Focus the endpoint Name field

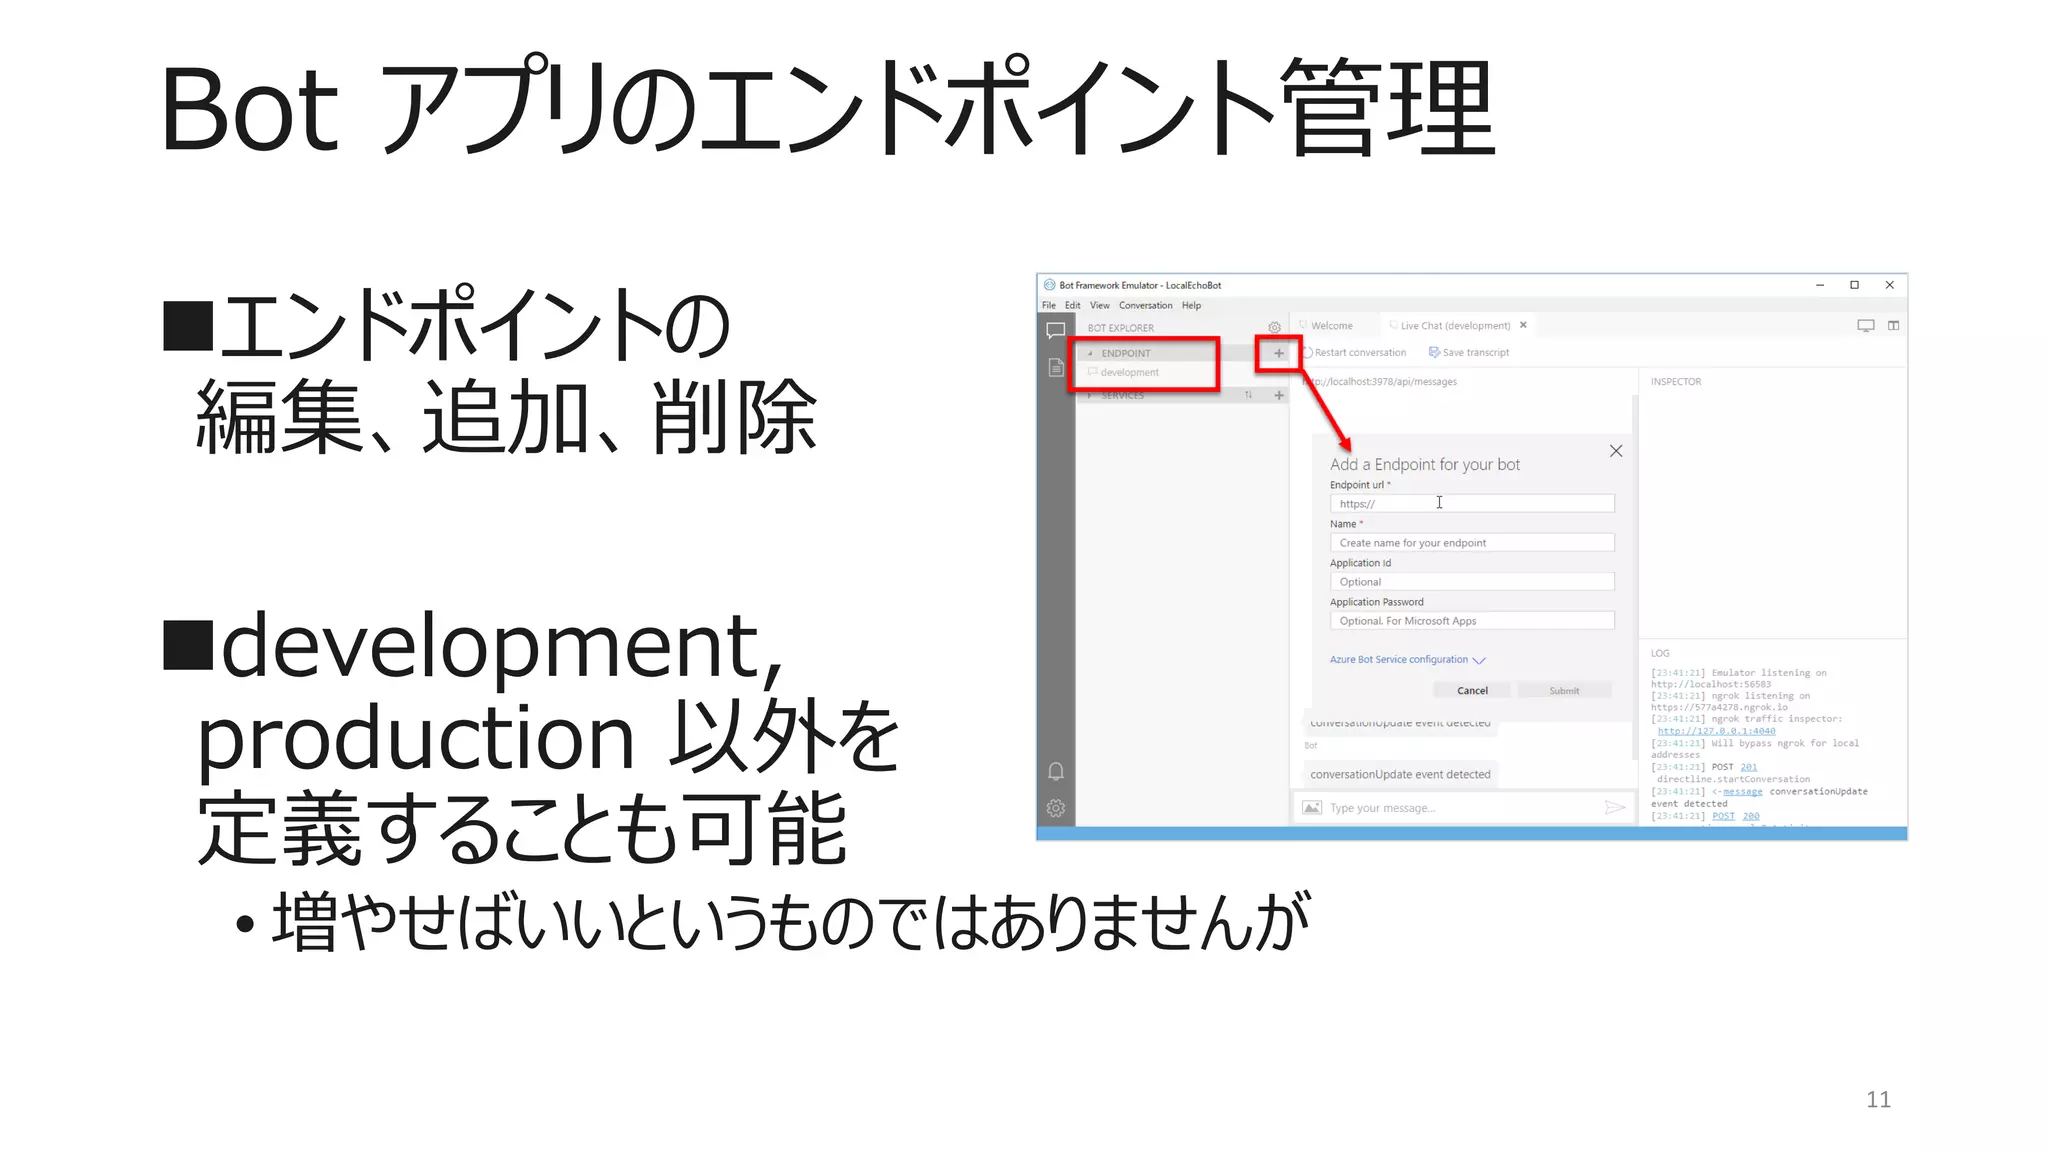(x=1472, y=542)
